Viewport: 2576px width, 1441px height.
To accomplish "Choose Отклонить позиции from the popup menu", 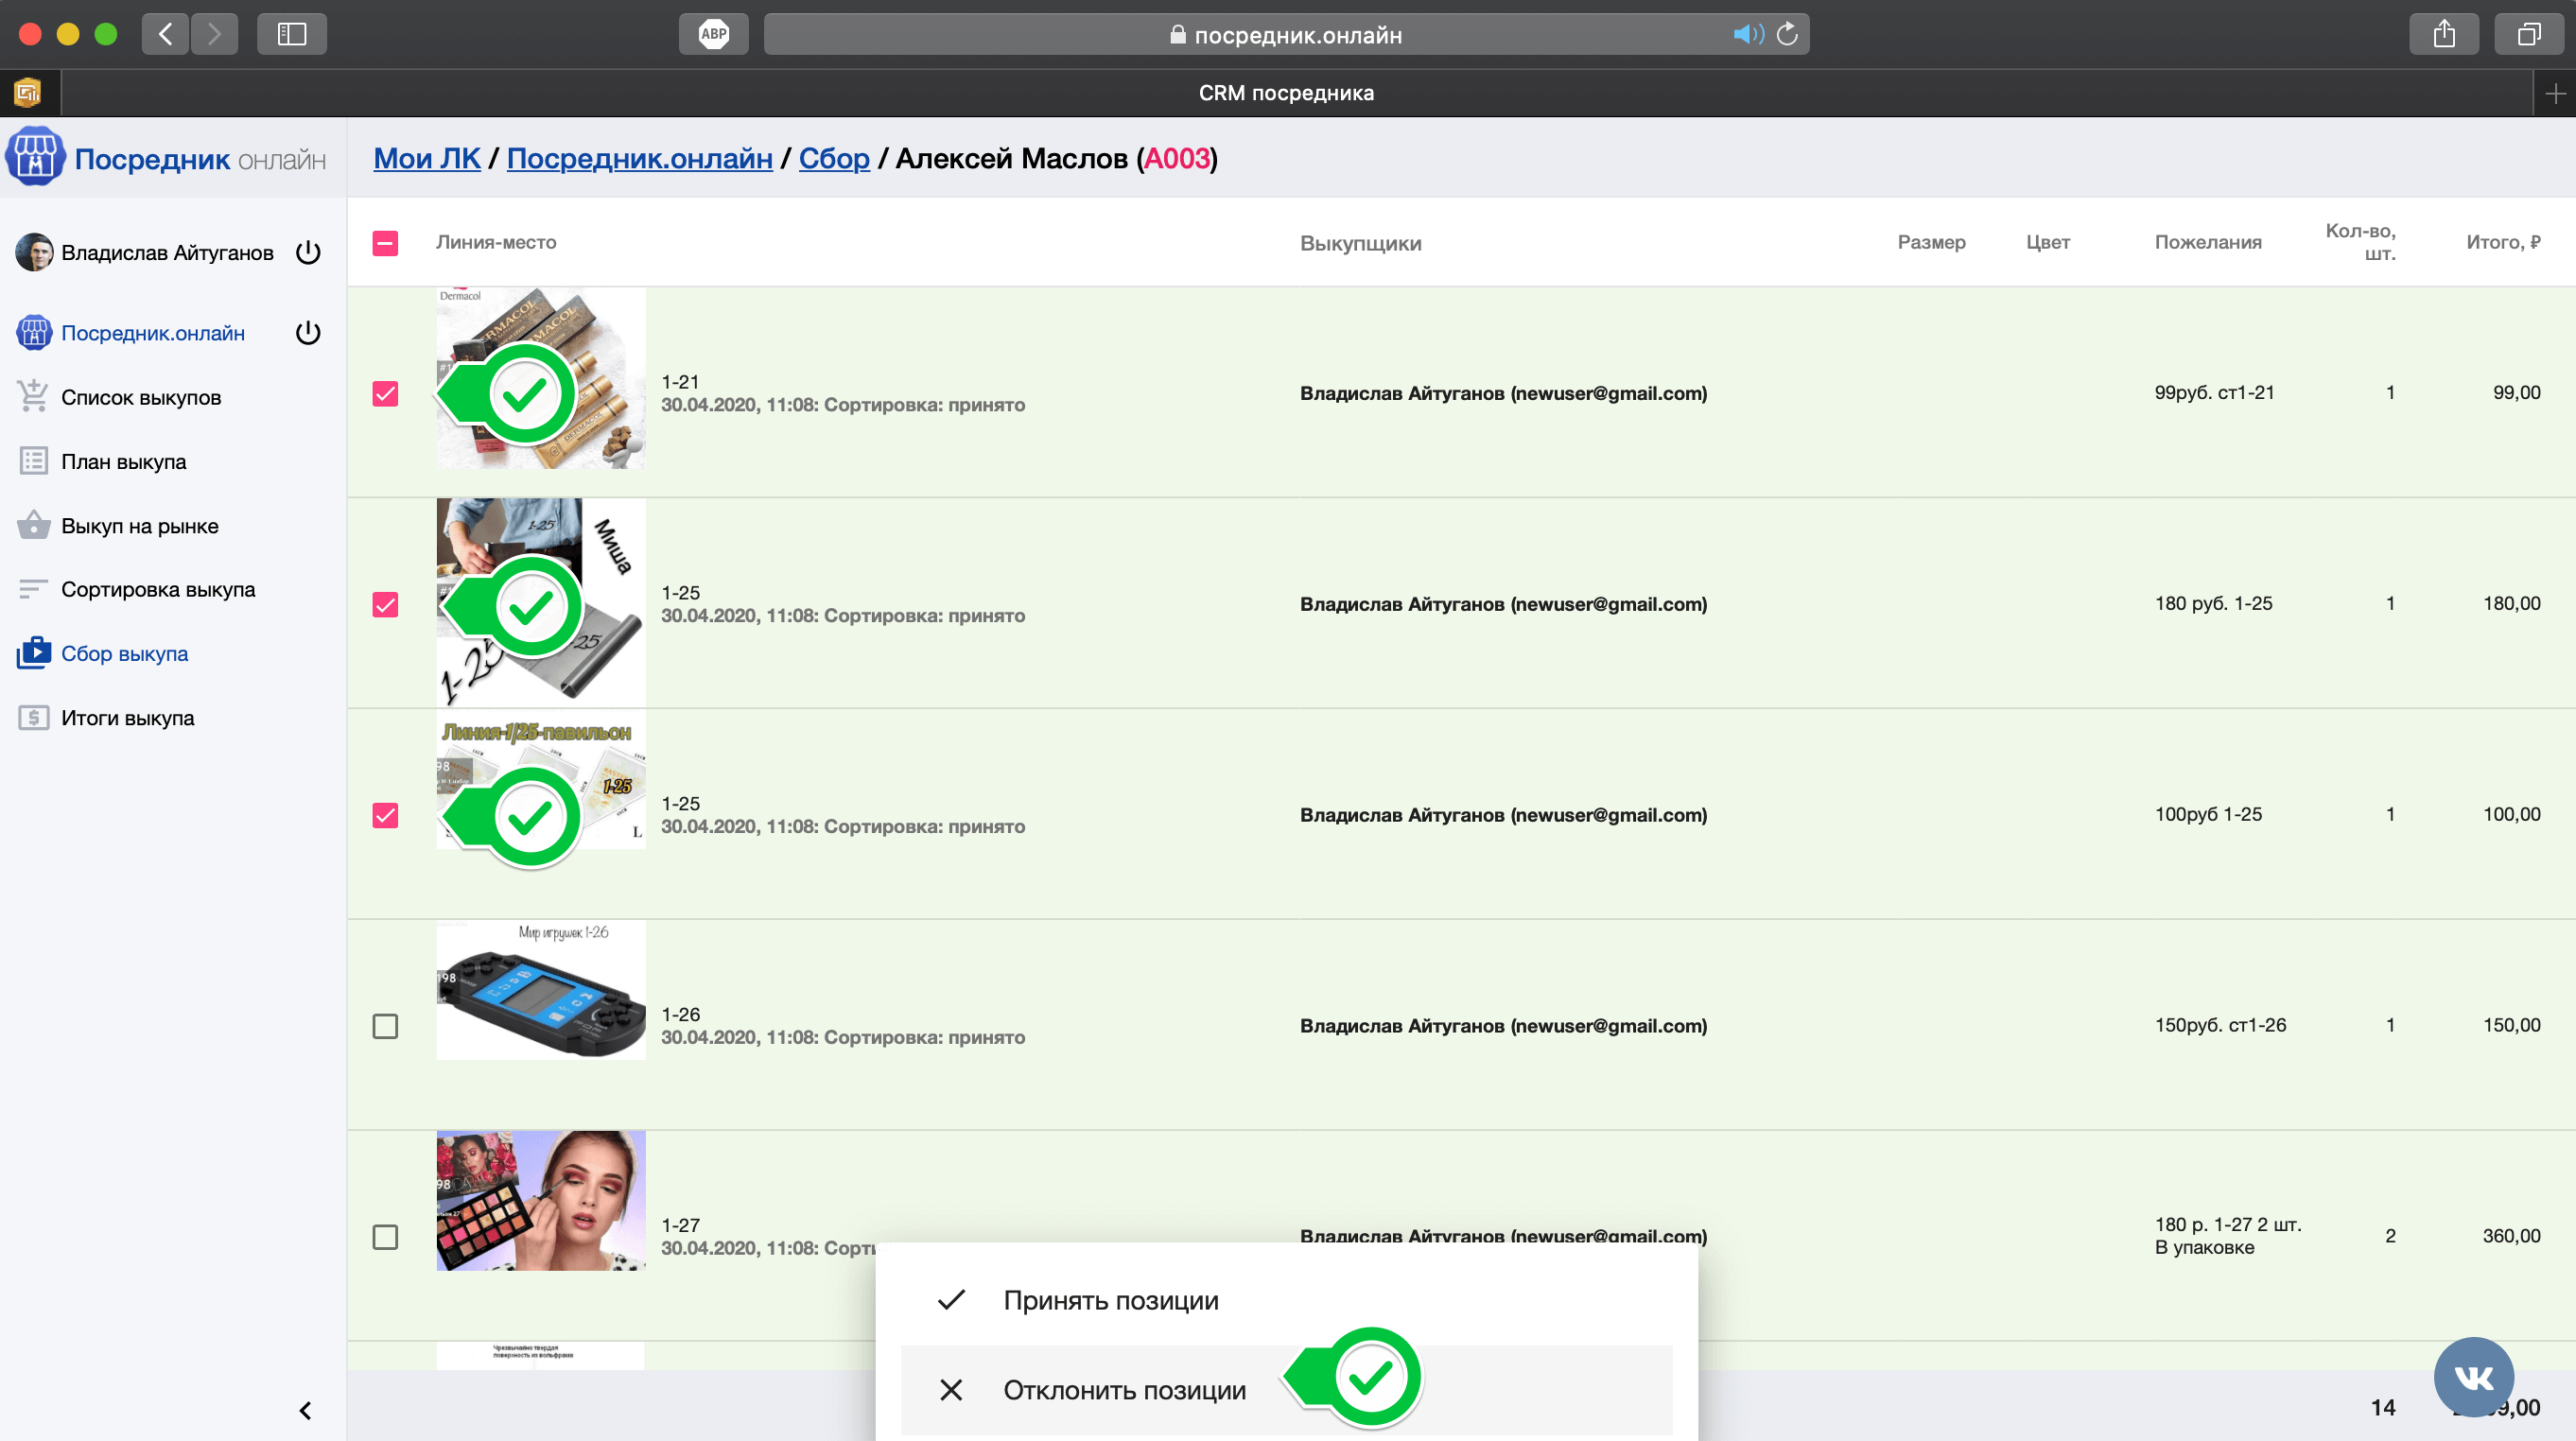I will [1124, 1390].
